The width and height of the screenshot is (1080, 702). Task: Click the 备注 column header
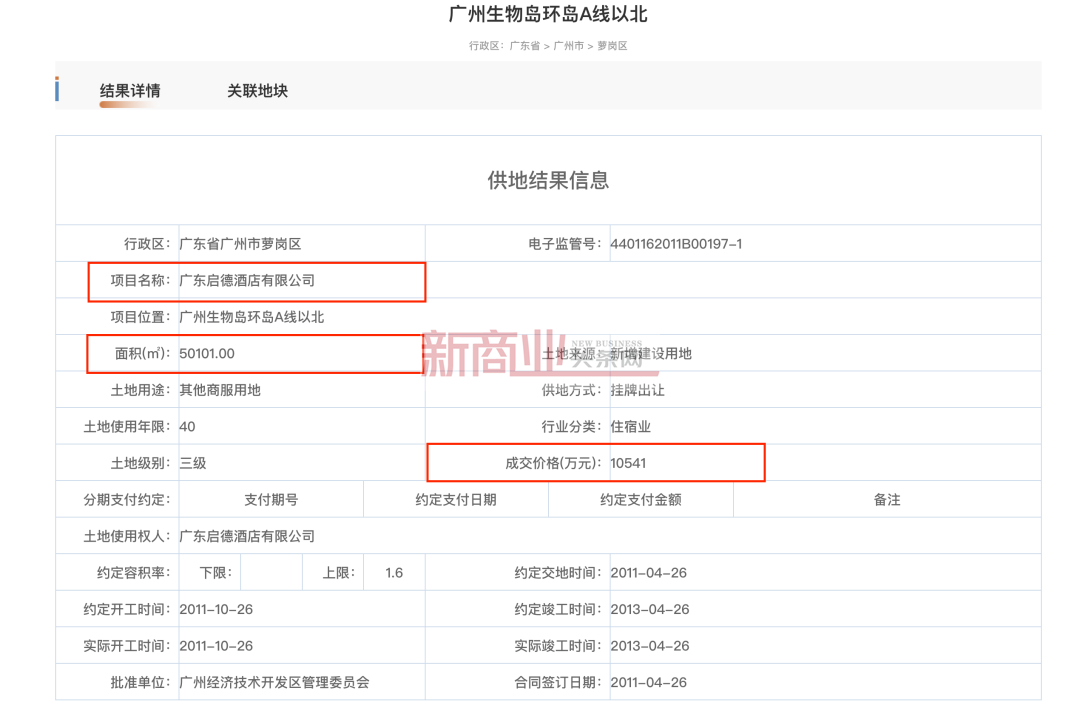tap(887, 499)
